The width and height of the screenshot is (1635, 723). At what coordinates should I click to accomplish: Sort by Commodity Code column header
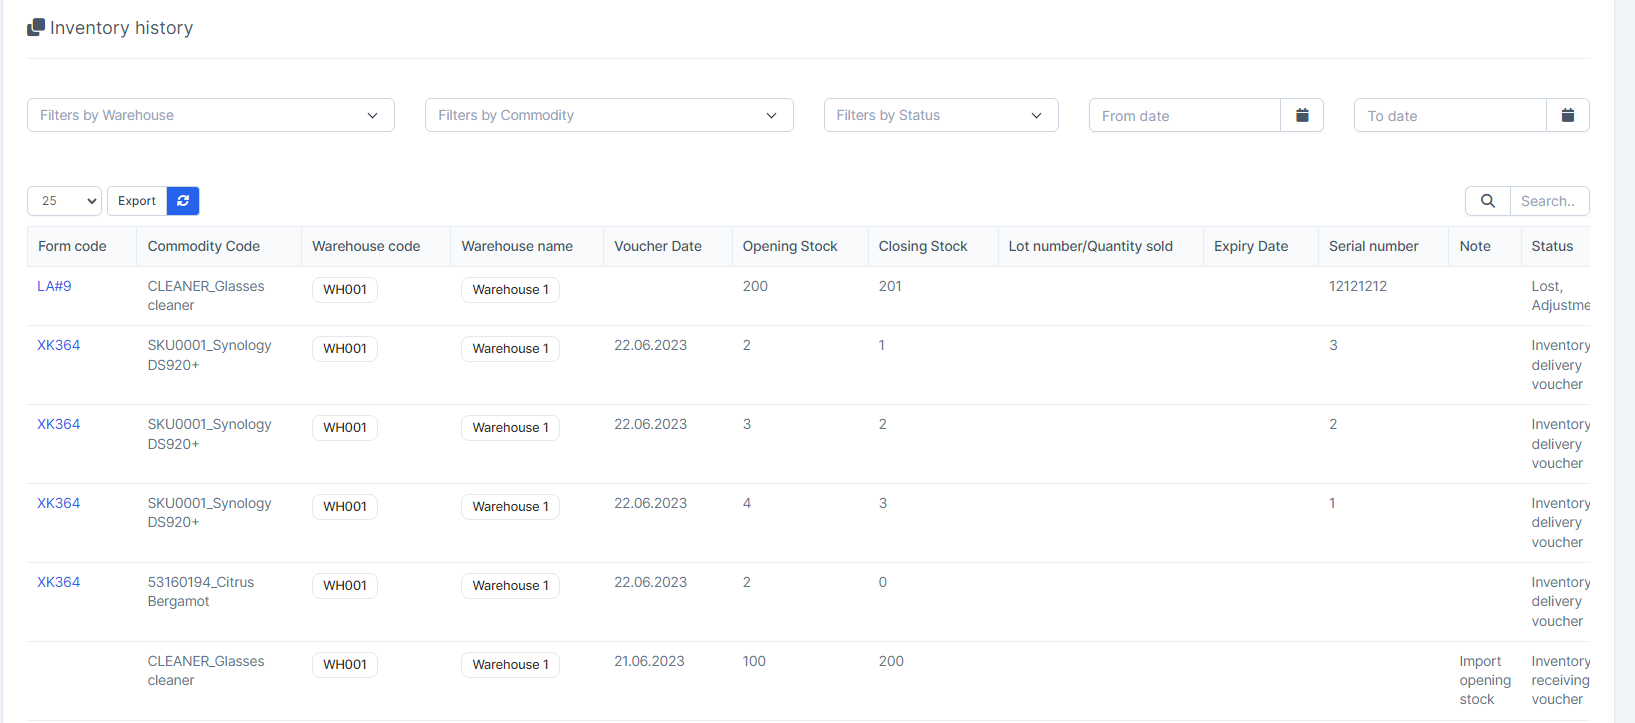(203, 246)
